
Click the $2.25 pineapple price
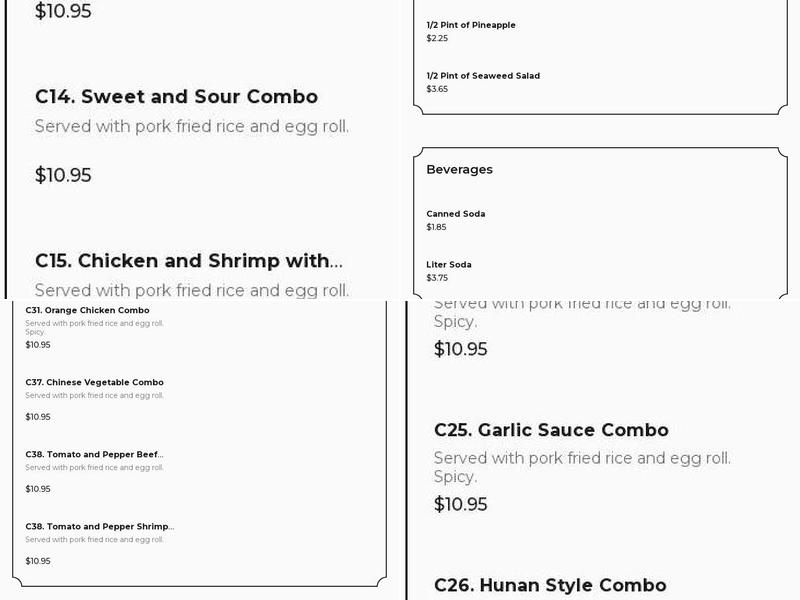(437, 38)
